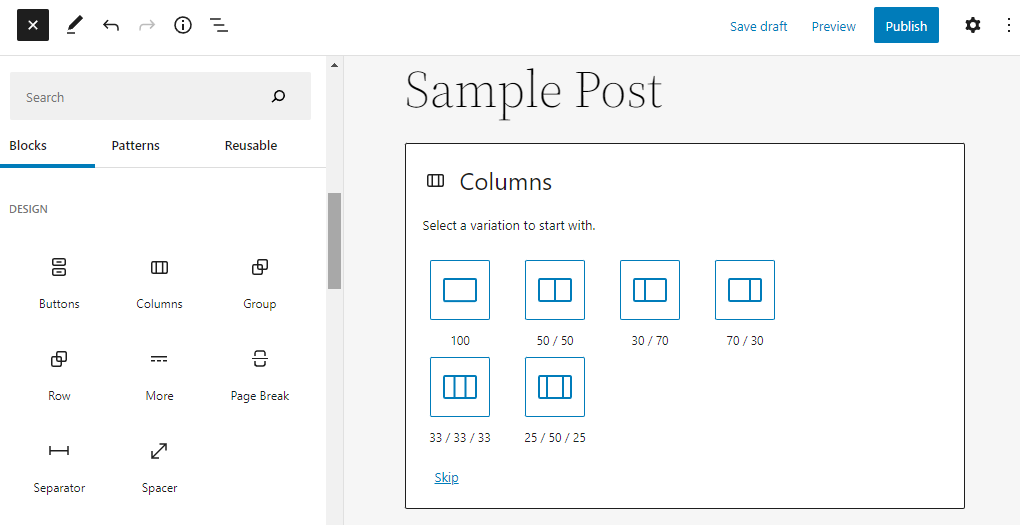Insert the Buttons block
This screenshot has width=1020, height=525.
click(59, 282)
